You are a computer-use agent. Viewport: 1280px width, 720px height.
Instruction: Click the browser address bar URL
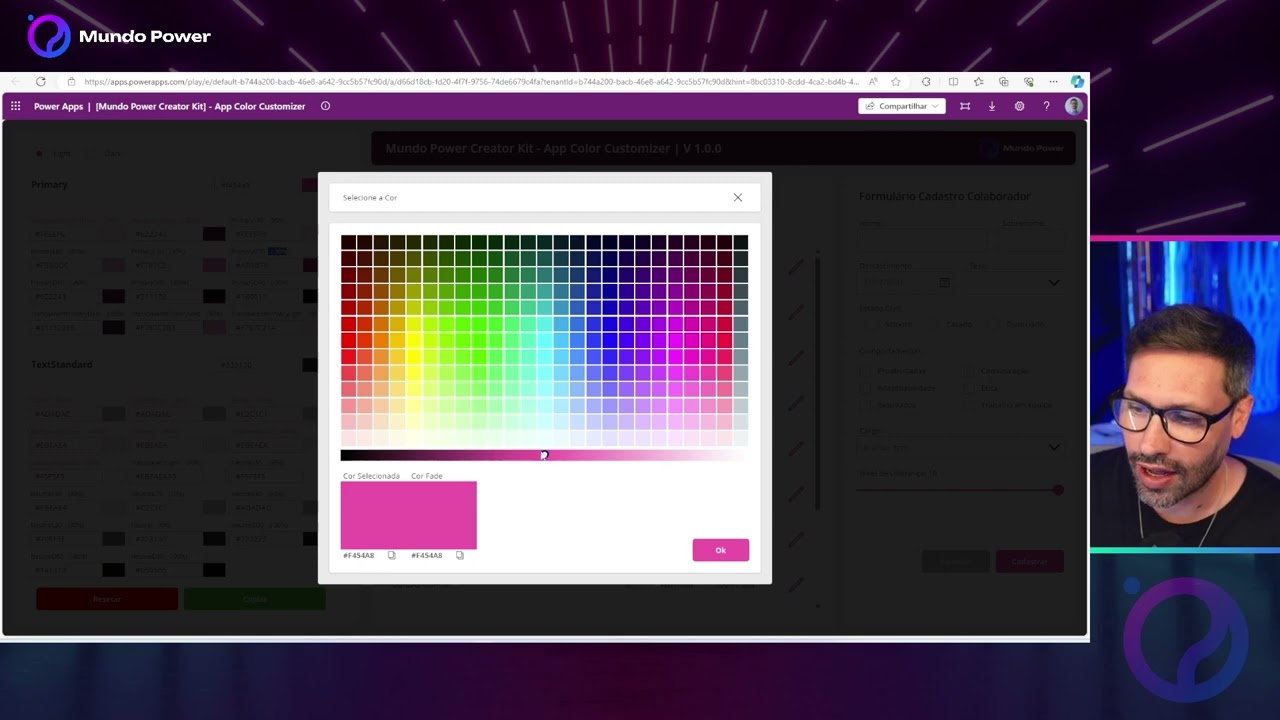[470, 82]
